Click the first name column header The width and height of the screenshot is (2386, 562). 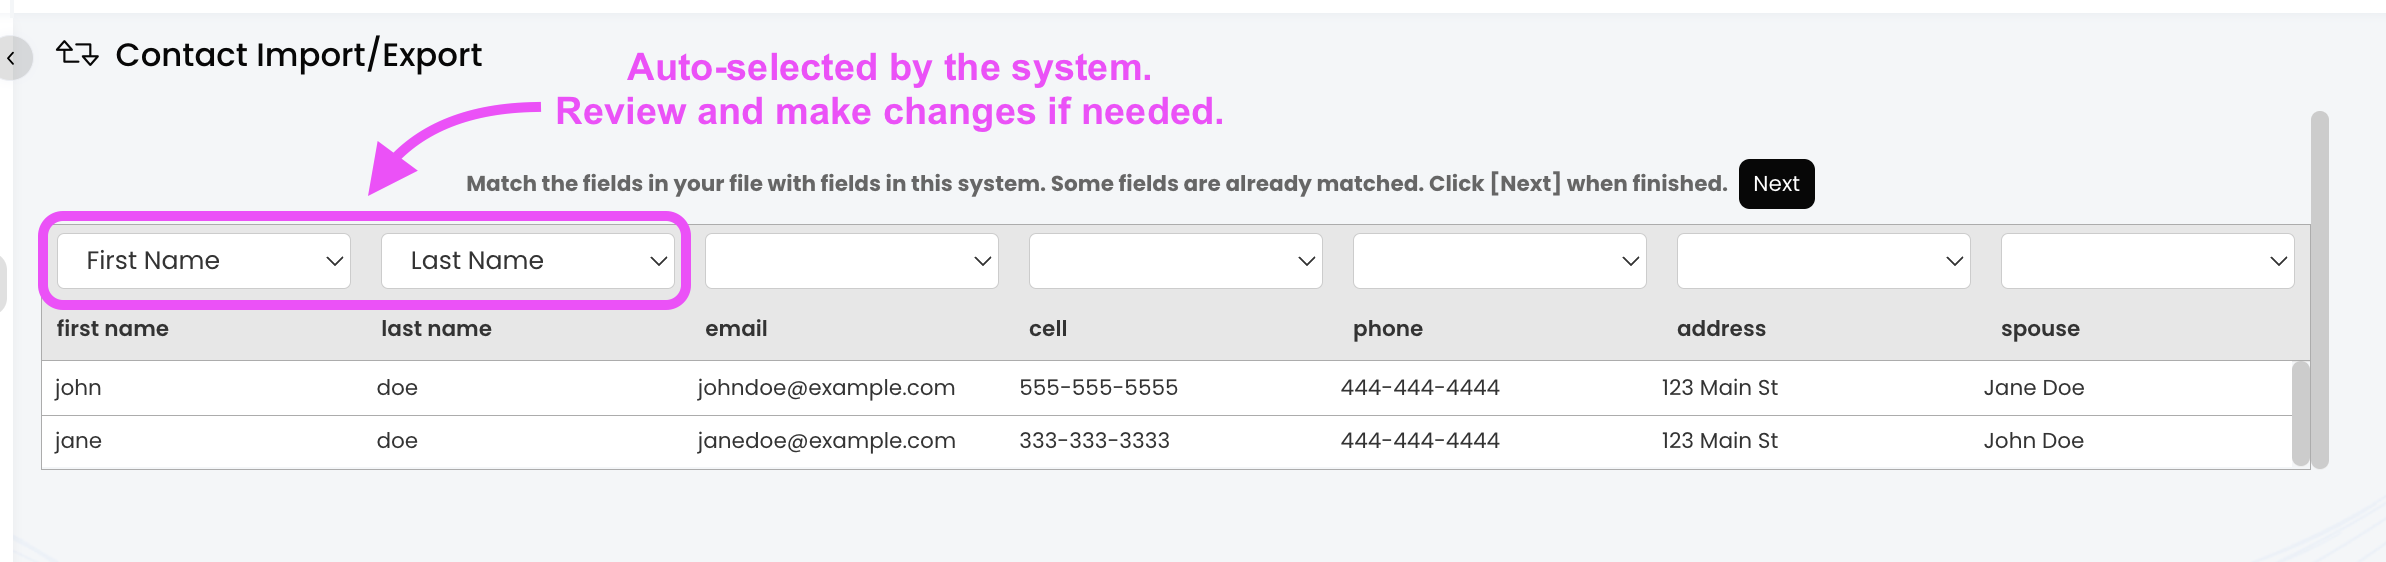tap(113, 329)
